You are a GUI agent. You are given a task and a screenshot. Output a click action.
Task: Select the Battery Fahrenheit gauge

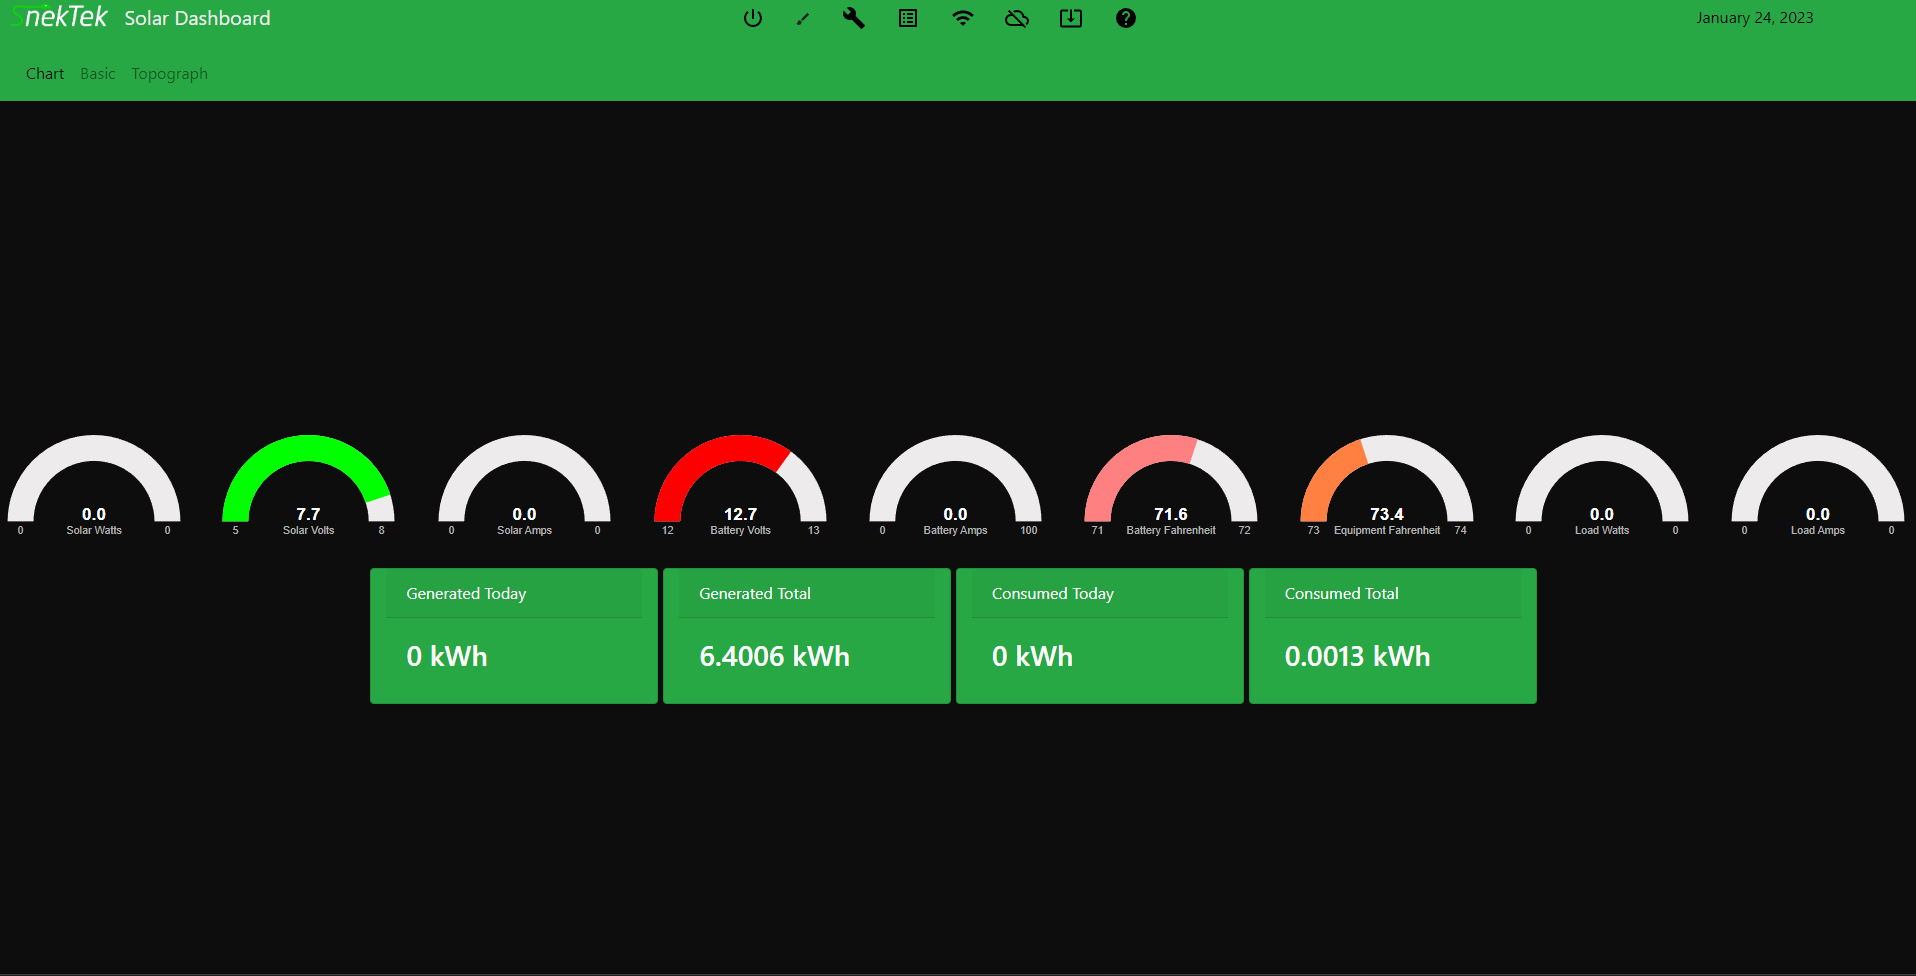(x=1170, y=485)
